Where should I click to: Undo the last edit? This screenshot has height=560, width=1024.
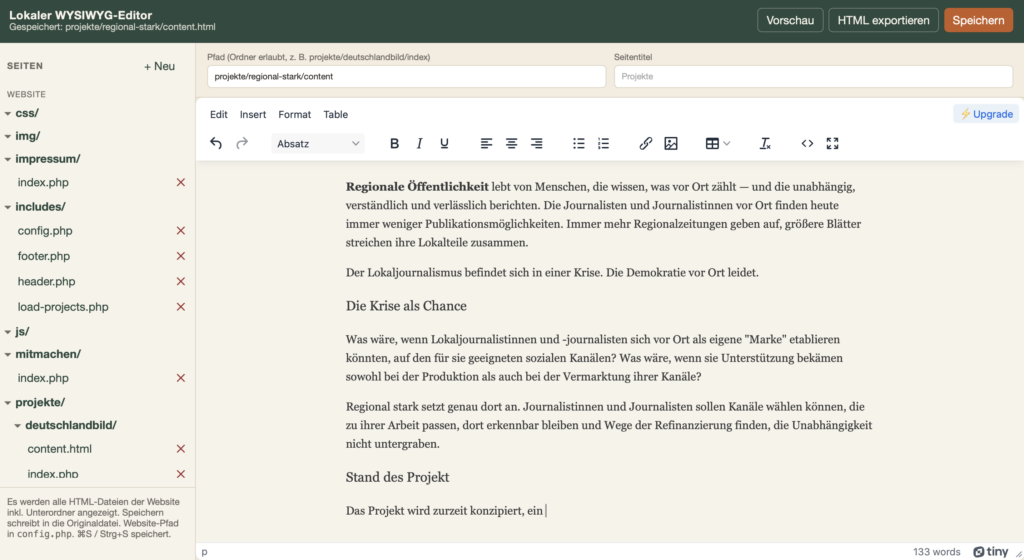click(216, 144)
